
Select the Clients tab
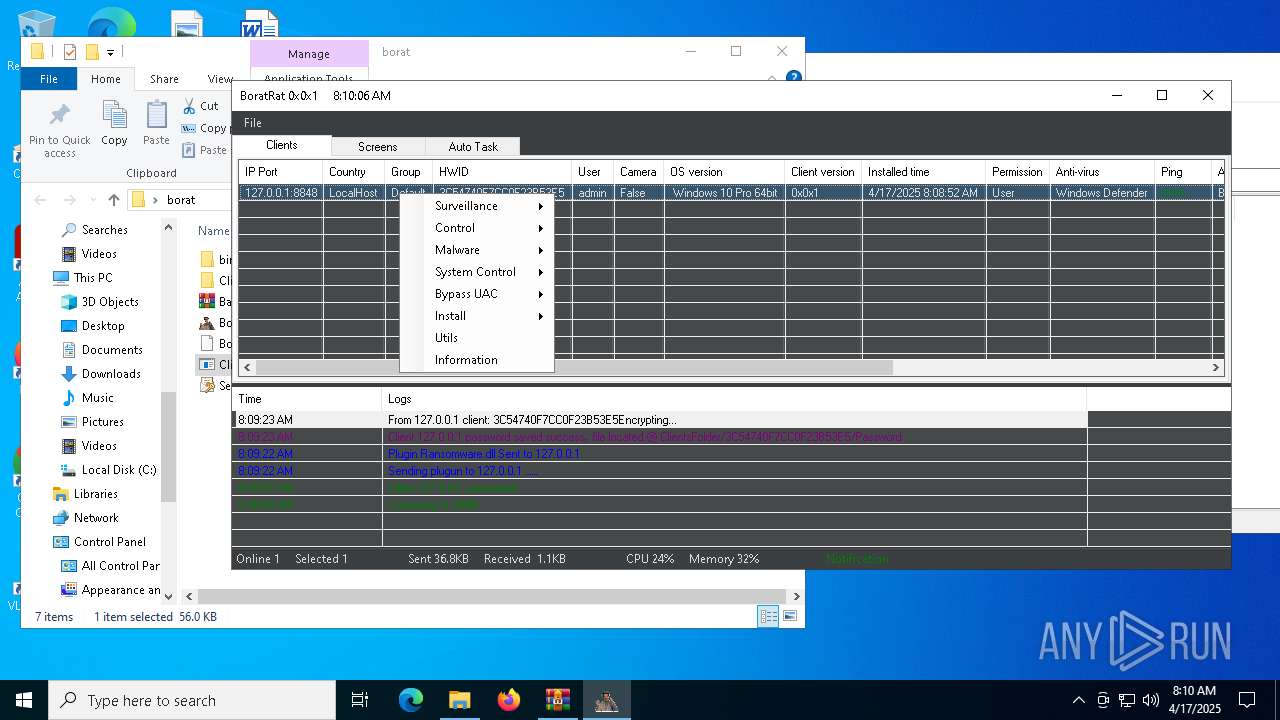tap(282, 145)
